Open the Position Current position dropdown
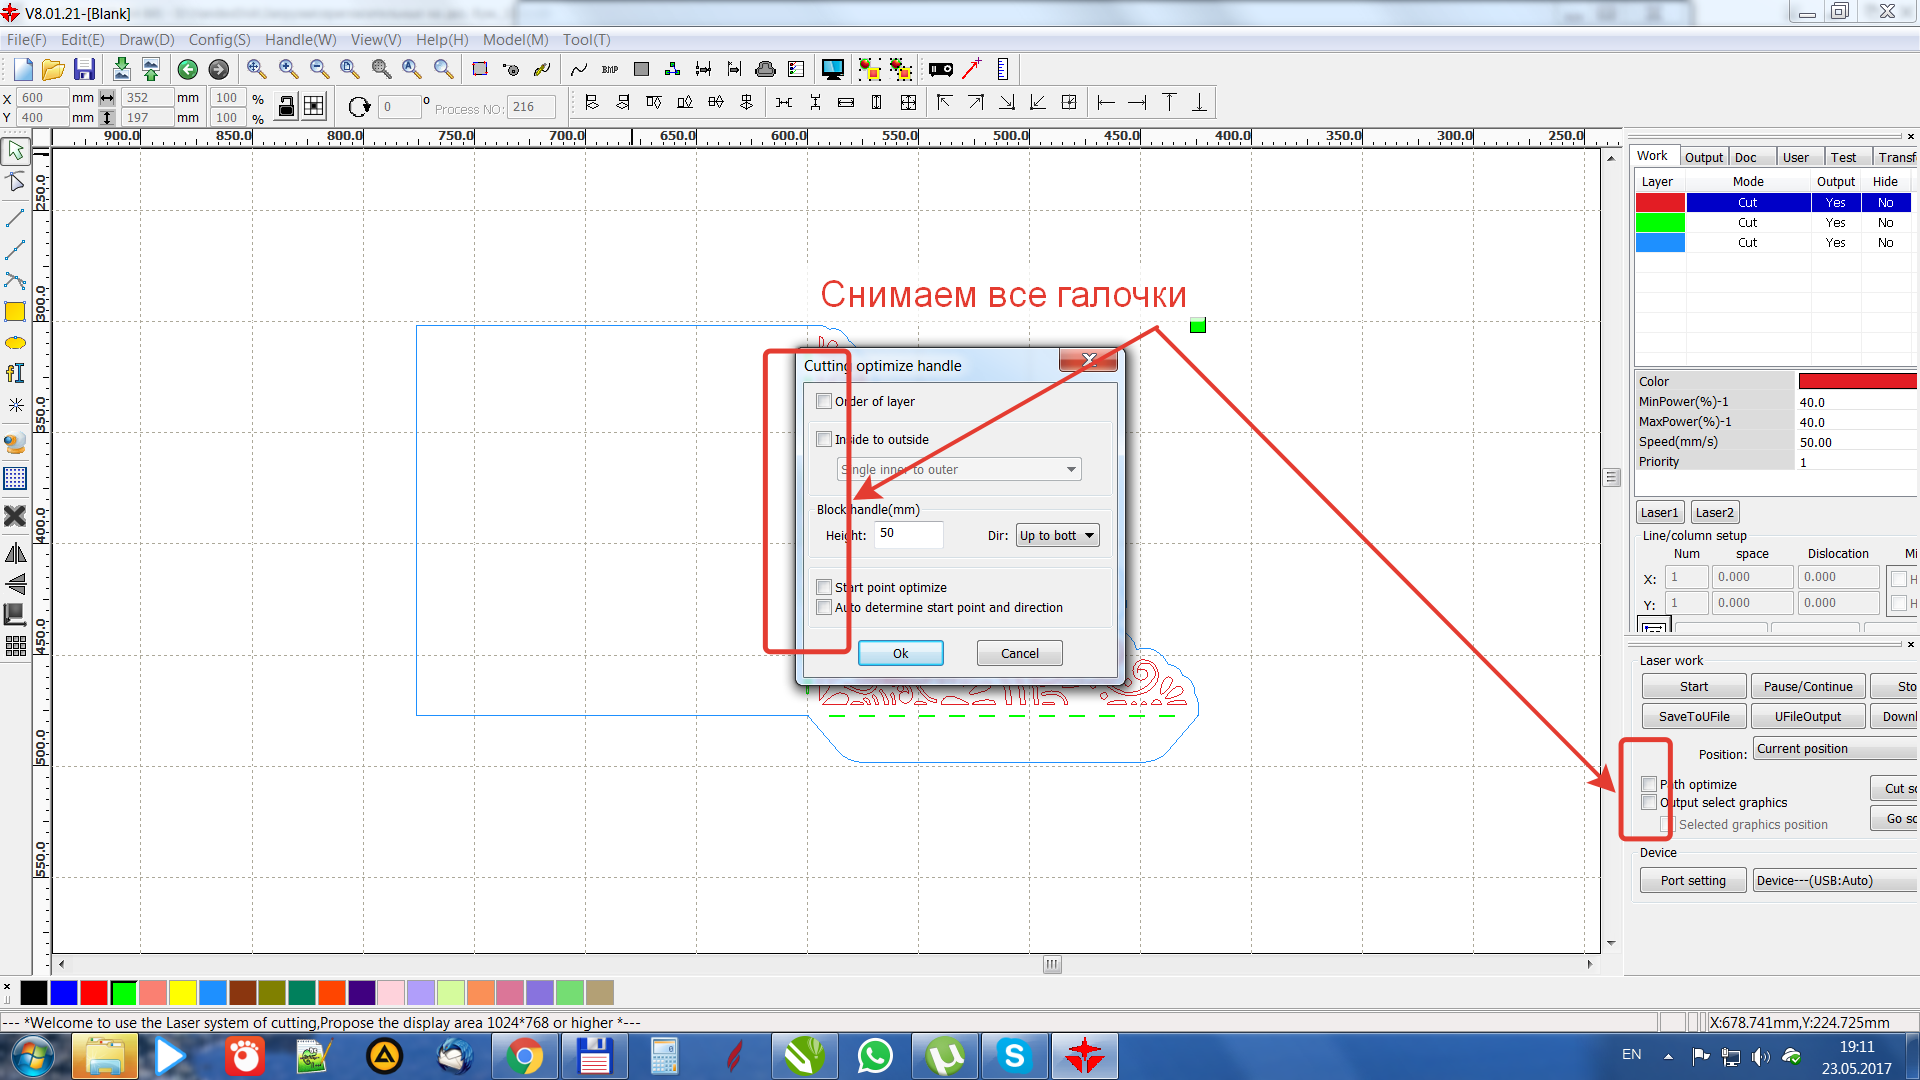 click(x=1835, y=749)
